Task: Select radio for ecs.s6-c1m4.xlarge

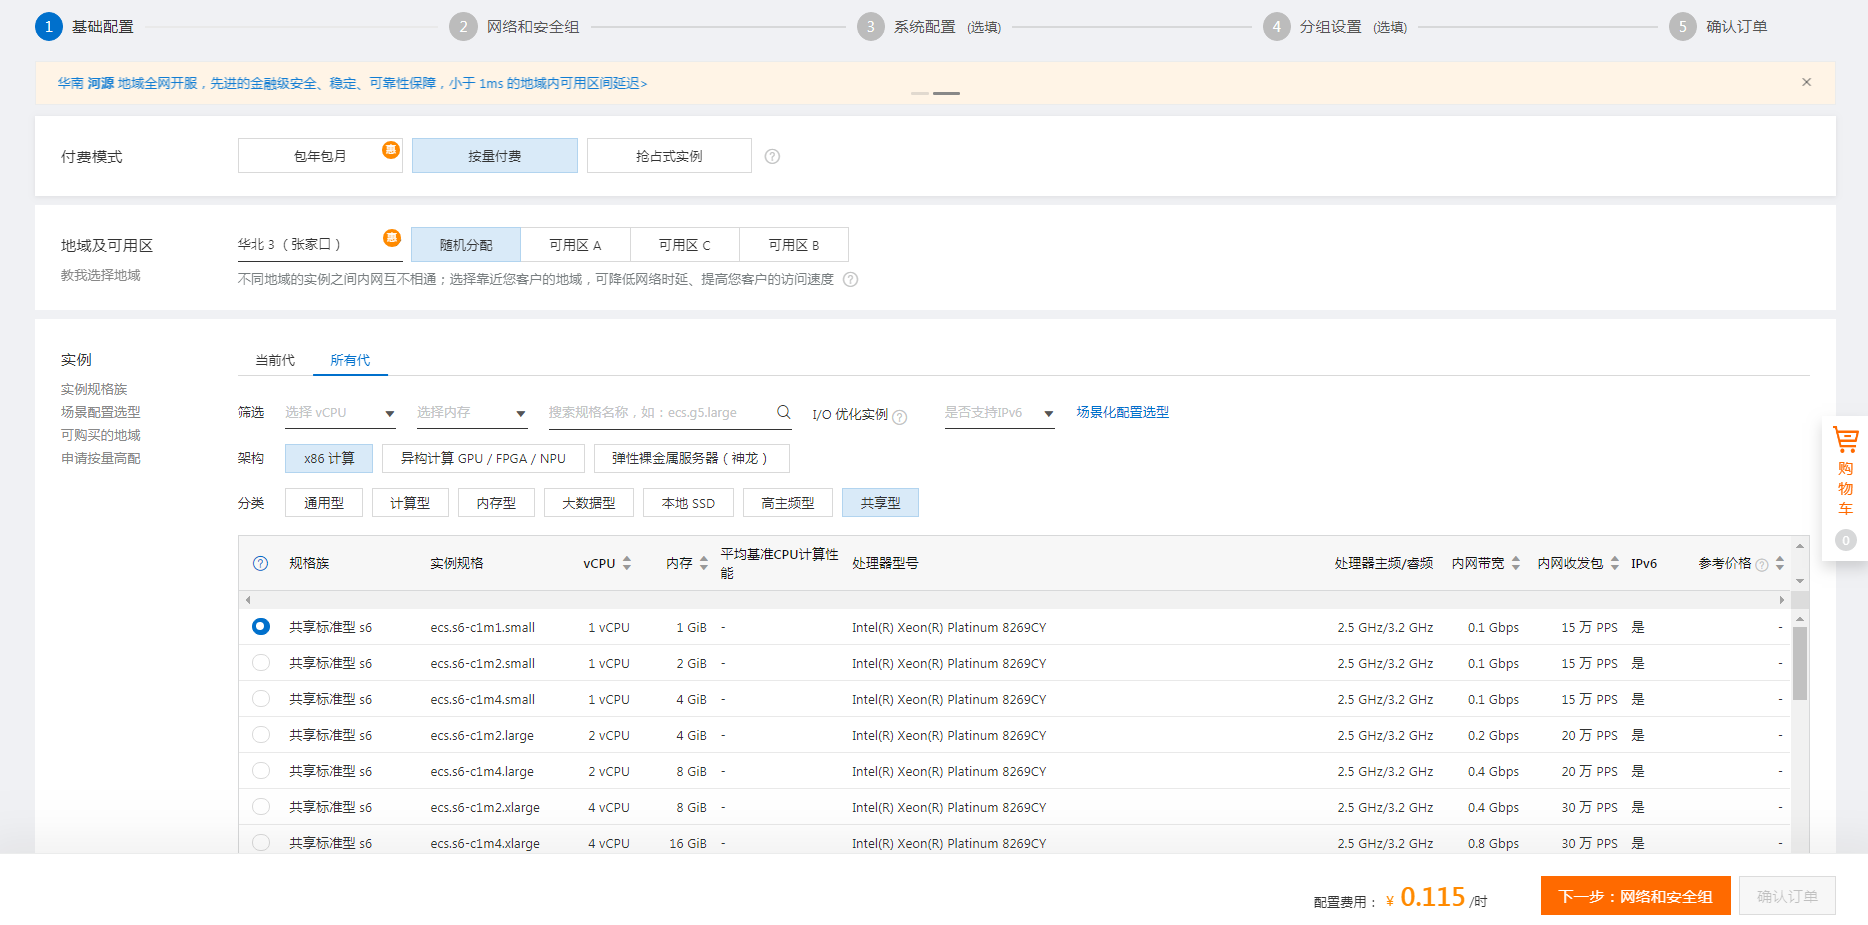Action: point(261,842)
